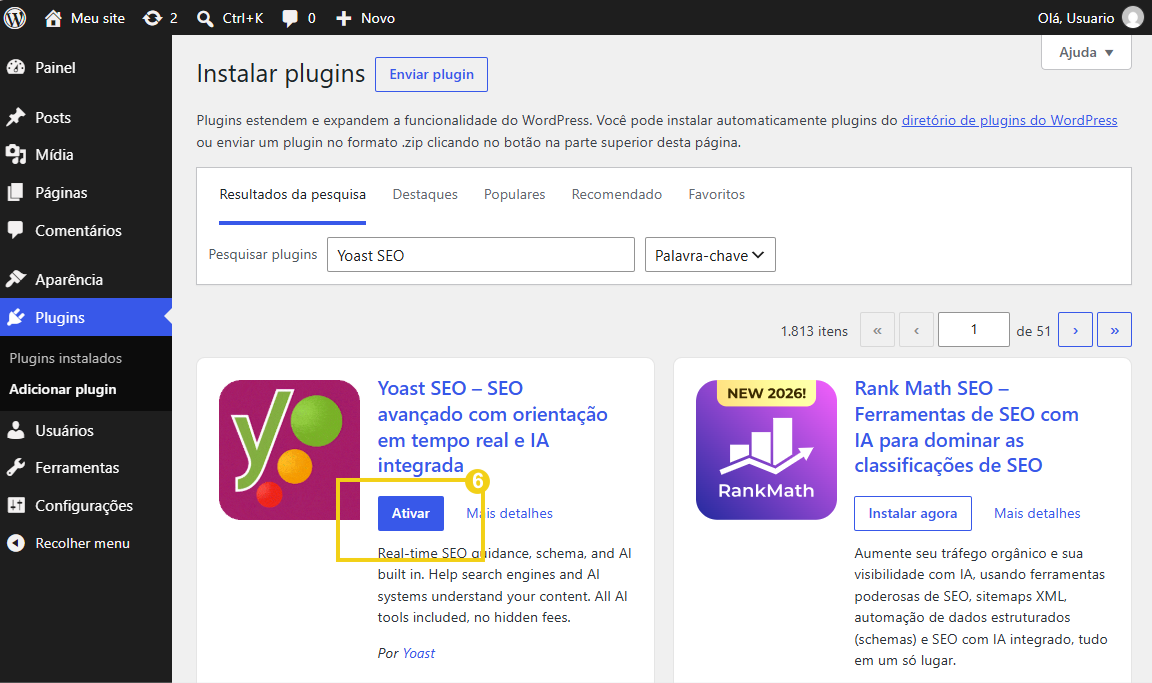Open Plugins instalados submenu item
Image resolution: width=1152 pixels, height=683 pixels.
[x=65, y=358]
